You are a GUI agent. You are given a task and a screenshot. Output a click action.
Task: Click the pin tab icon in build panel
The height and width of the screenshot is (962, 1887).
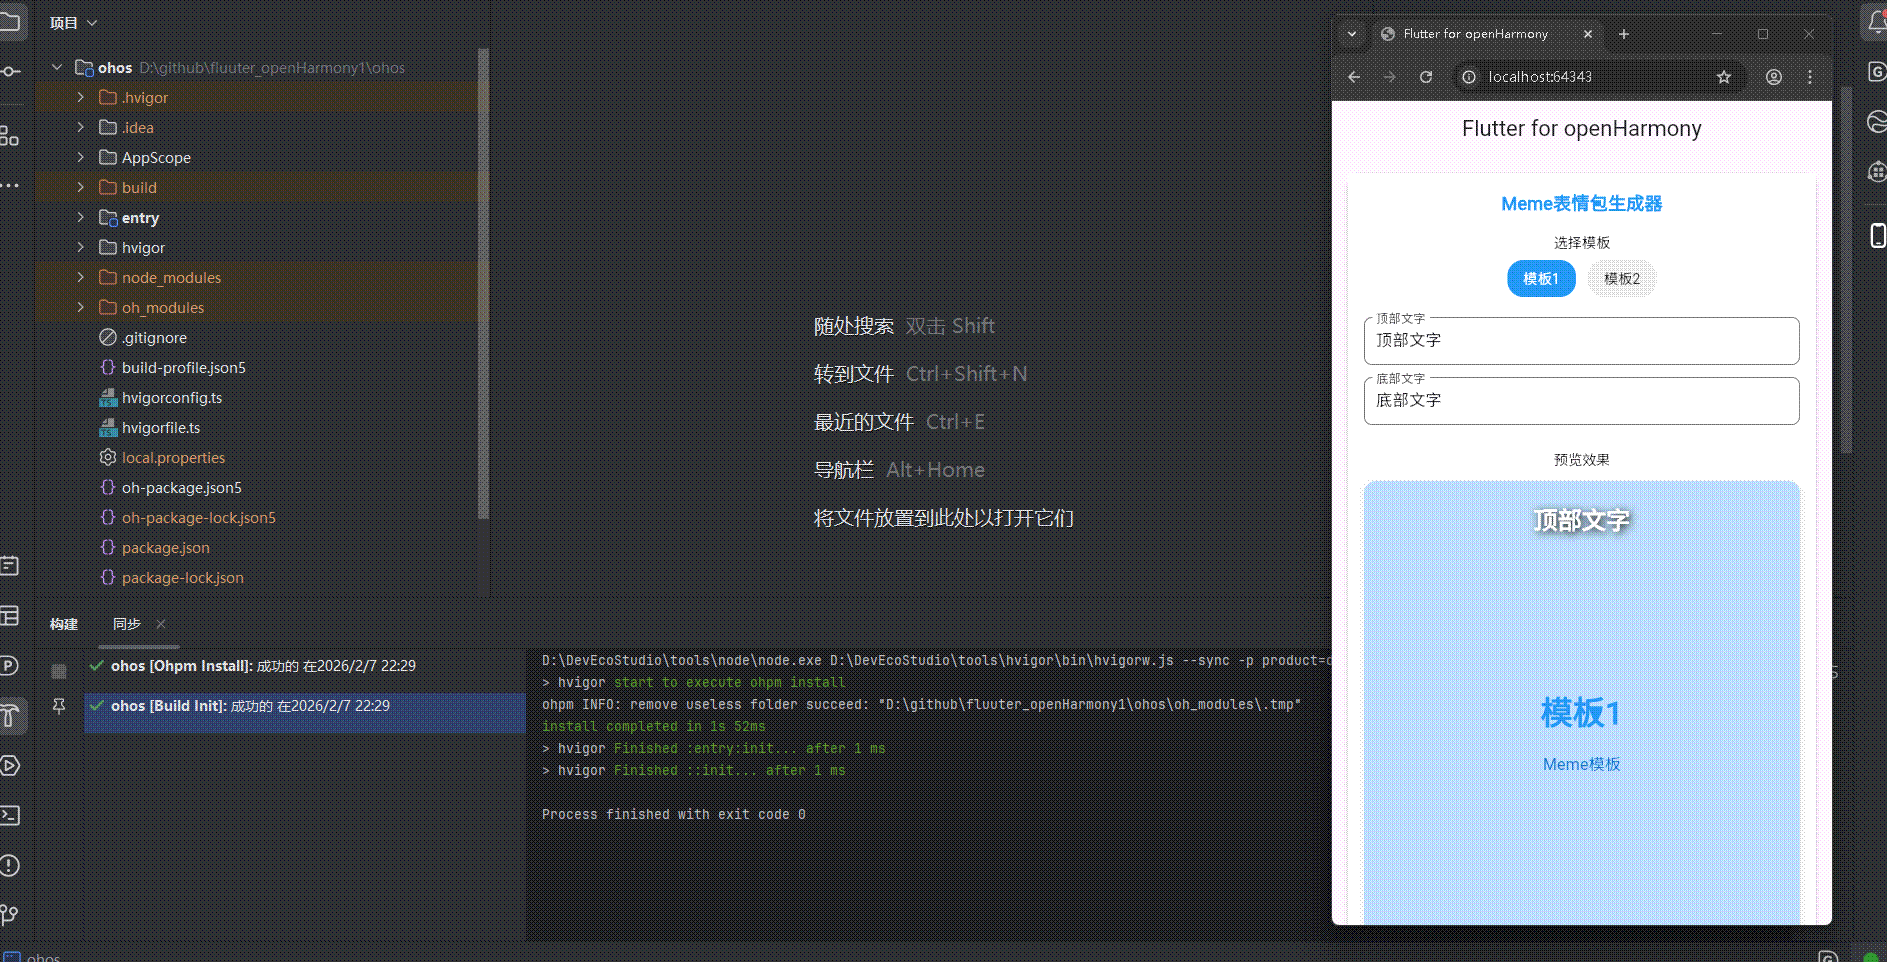59,706
